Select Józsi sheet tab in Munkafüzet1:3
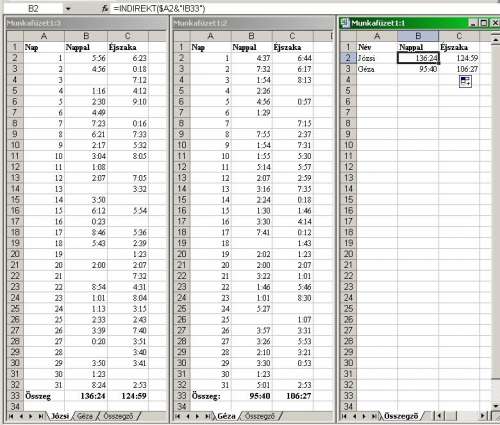The image size is (500, 425). (60, 416)
